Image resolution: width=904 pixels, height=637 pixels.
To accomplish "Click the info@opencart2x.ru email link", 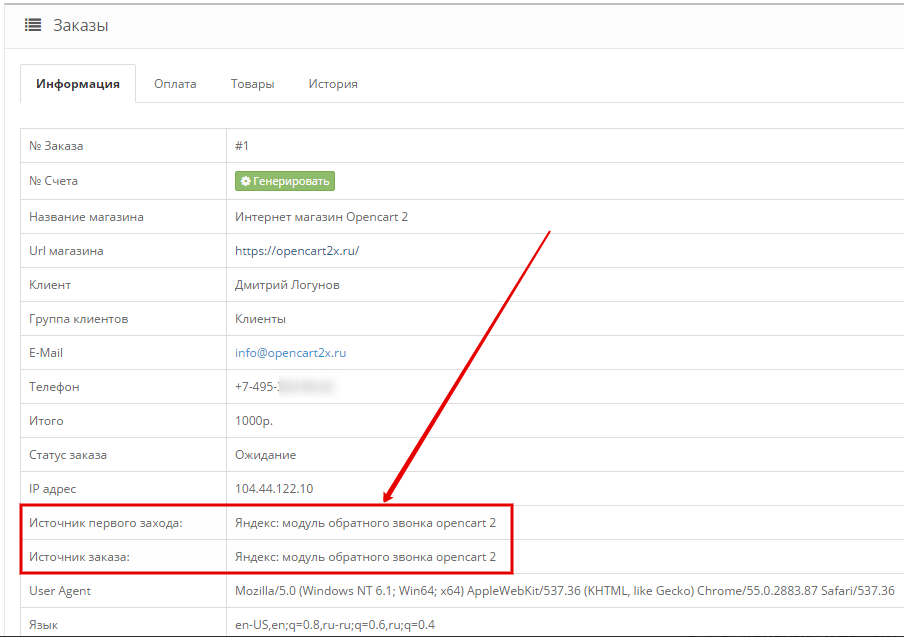I will coord(290,353).
